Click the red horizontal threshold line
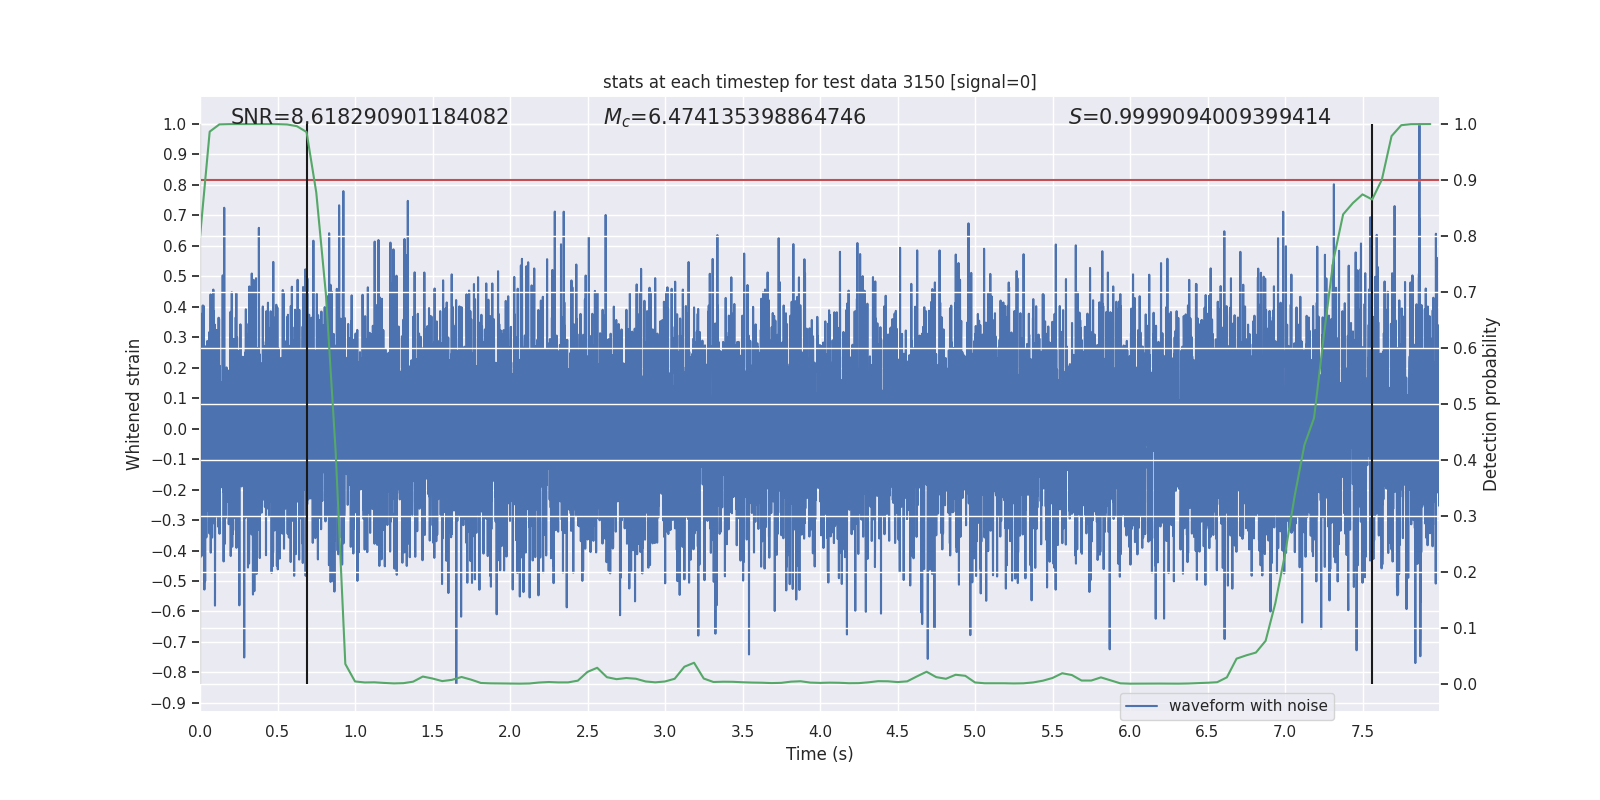Viewport: 1600px width, 800px height. (820, 180)
